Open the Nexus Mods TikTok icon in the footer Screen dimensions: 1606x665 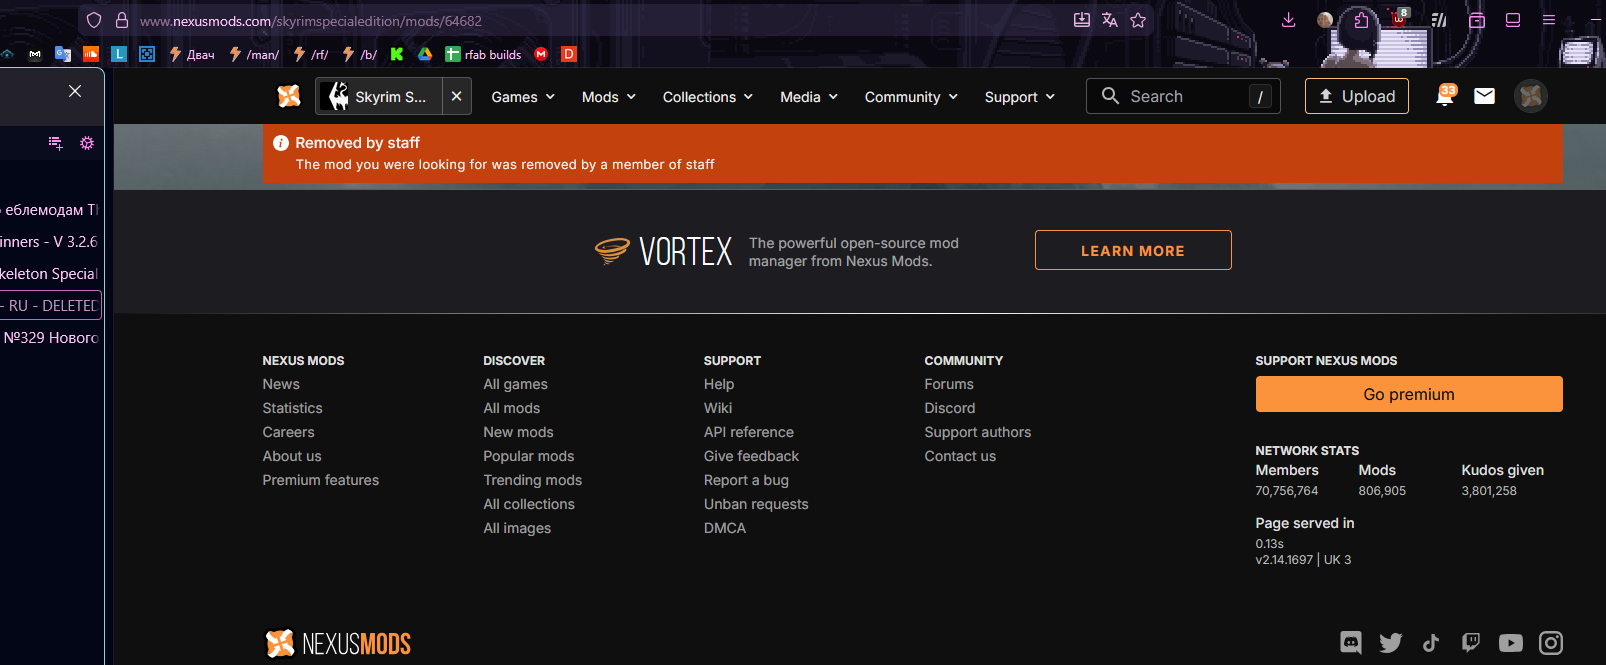tap(1431, 643)
